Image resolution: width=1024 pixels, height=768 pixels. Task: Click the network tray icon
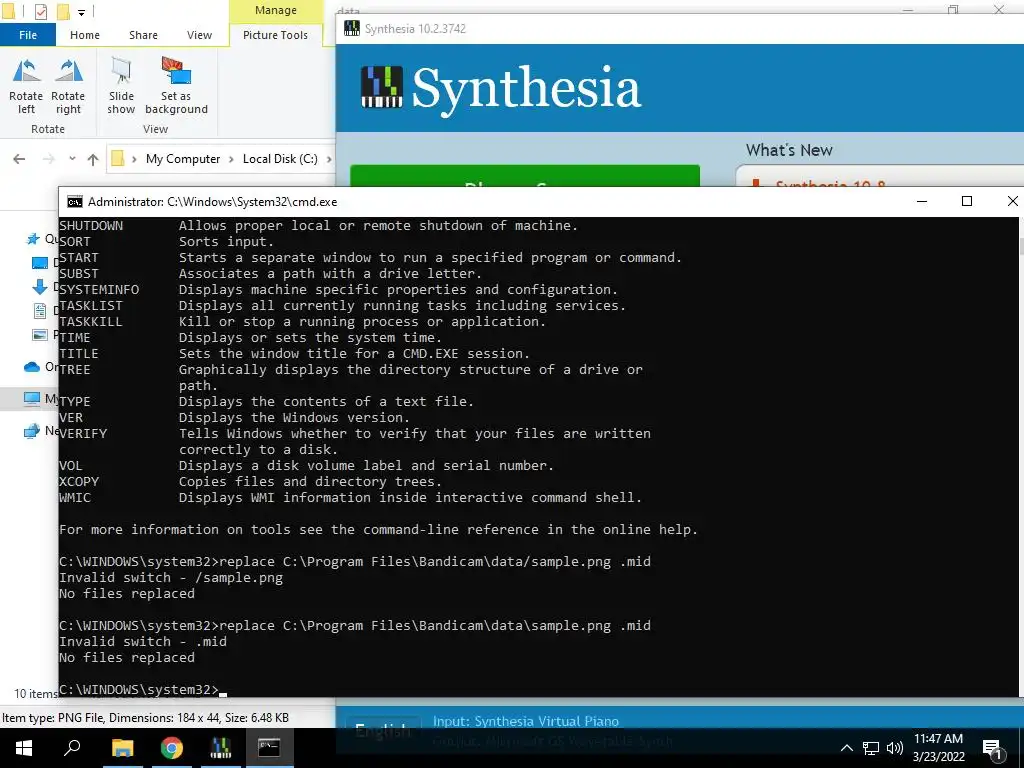click(871, 748)
